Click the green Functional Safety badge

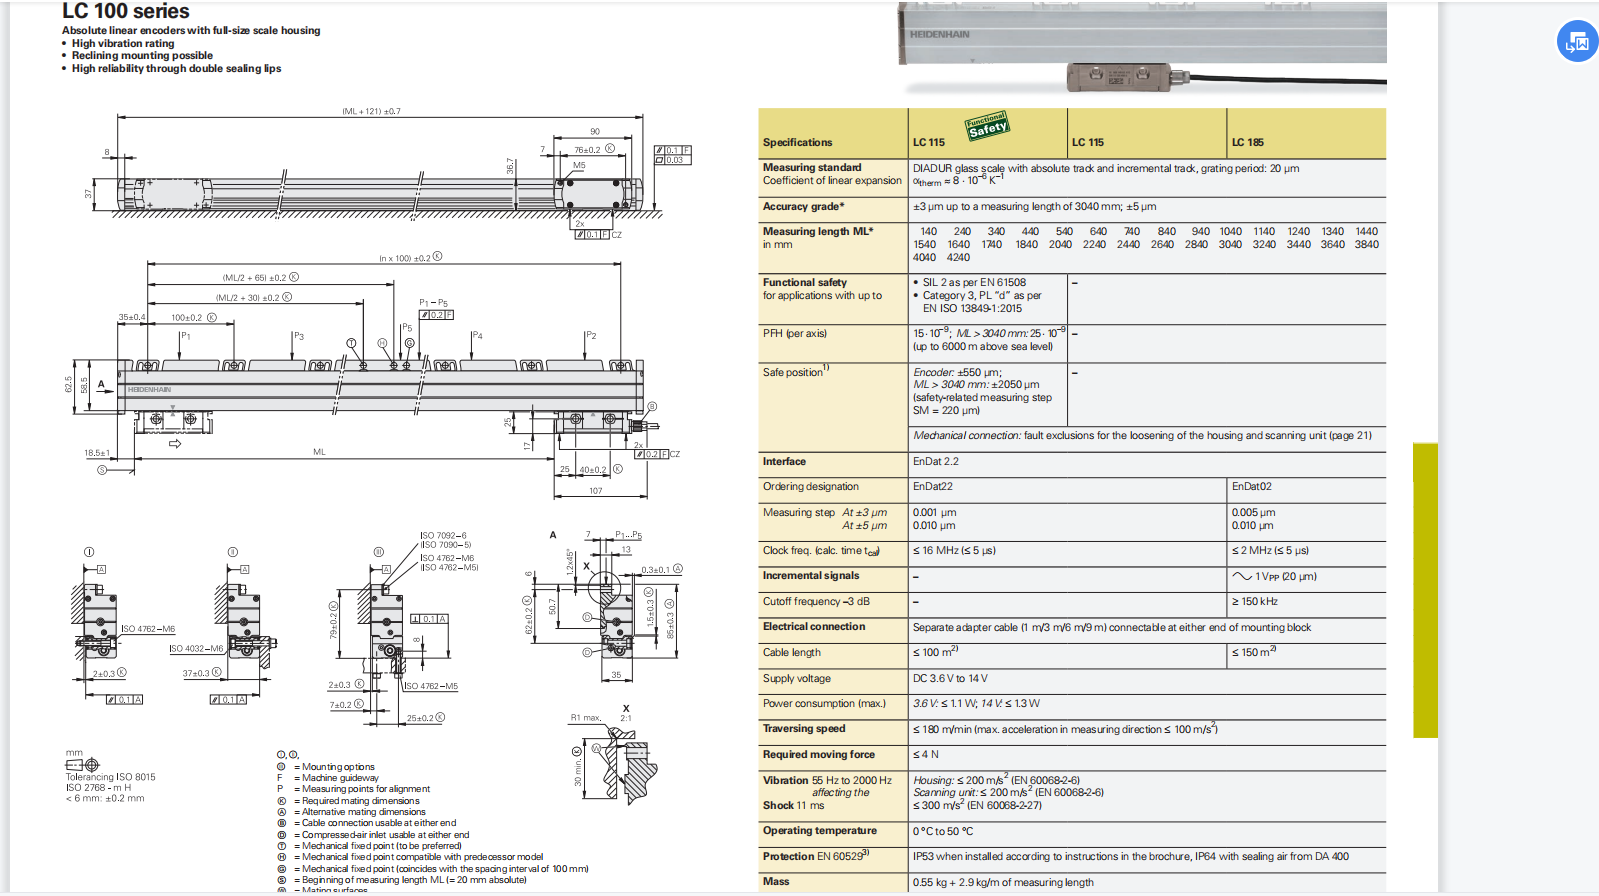coord(987,126)
